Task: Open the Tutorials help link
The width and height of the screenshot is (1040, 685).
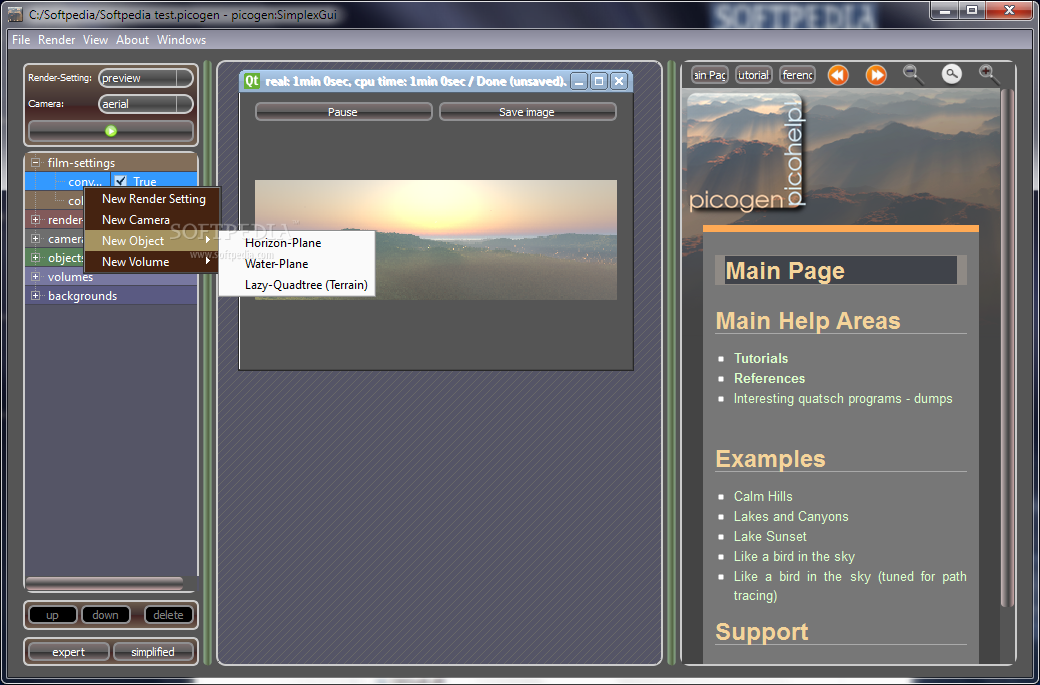Action: tap(761, 358)
